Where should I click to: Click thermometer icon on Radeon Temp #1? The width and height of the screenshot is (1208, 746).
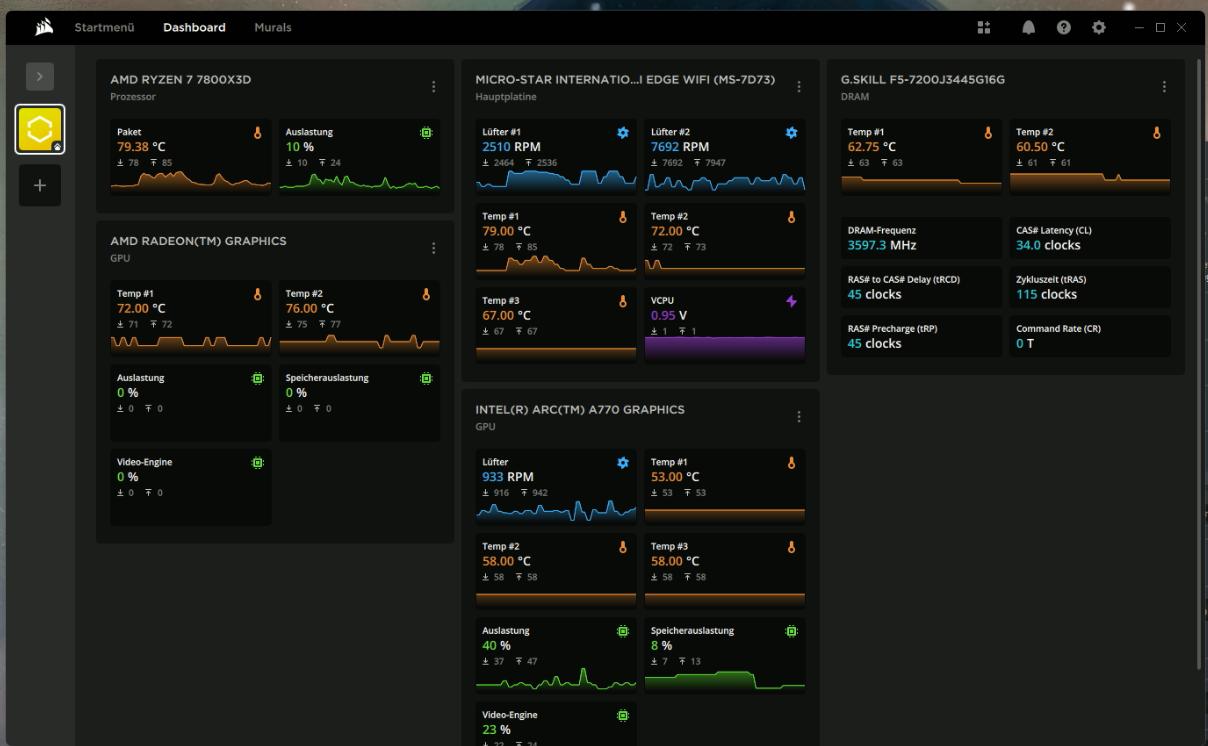[257, 294]
